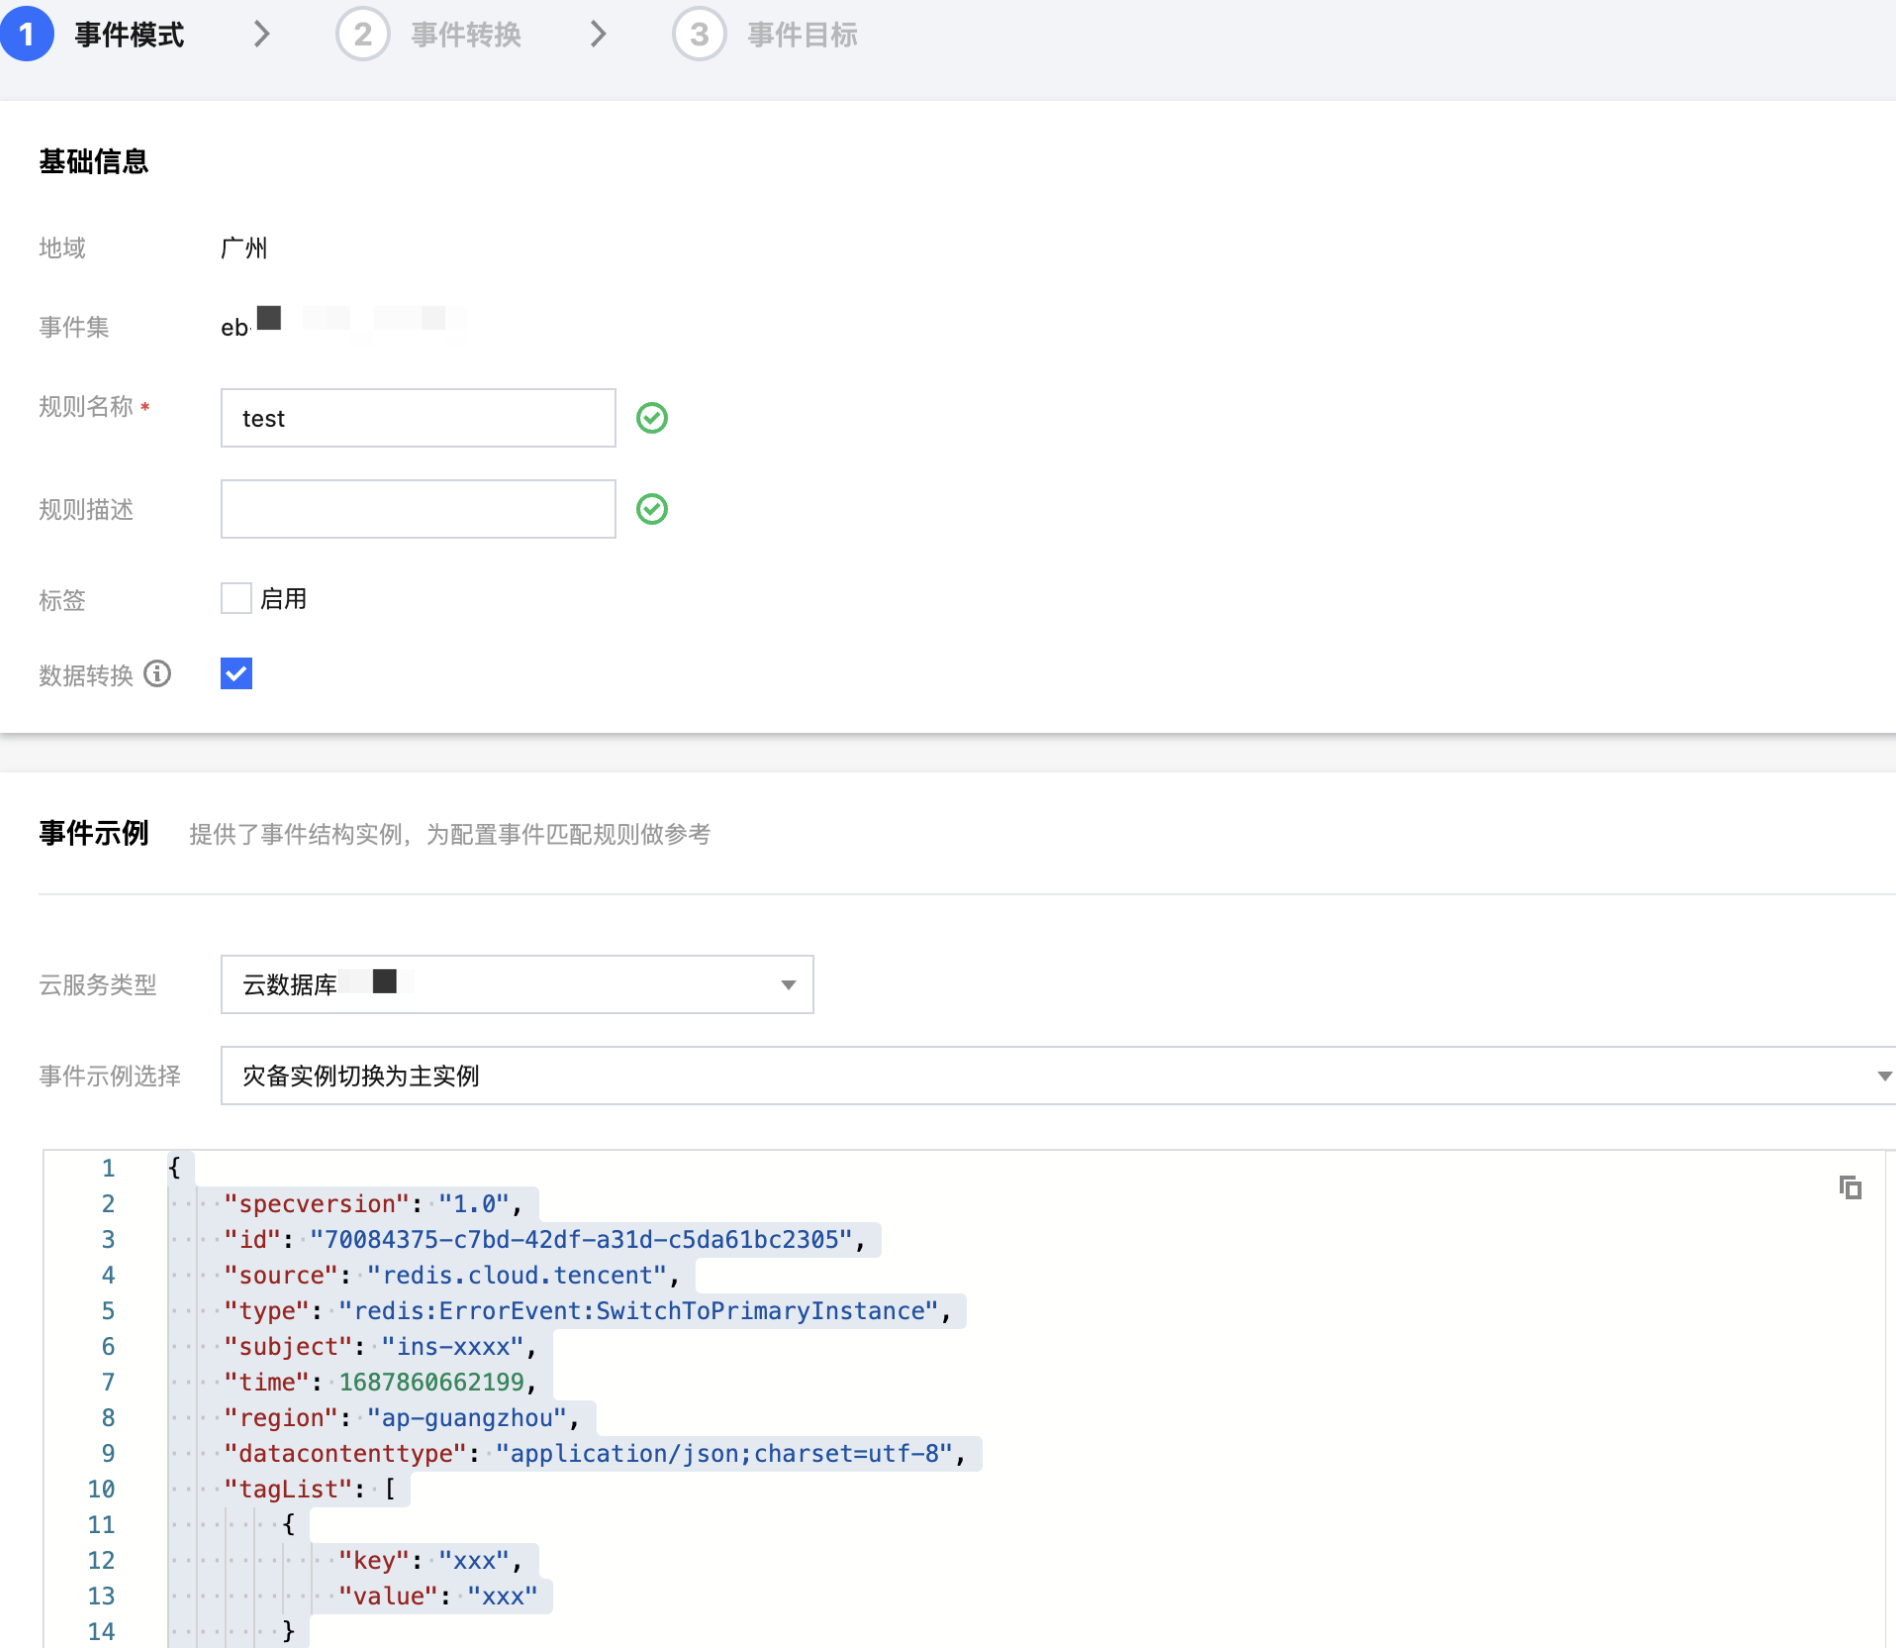Switch to 事件转换 step tab
Screen dimensions: 1896x1648
click(466, 35)
